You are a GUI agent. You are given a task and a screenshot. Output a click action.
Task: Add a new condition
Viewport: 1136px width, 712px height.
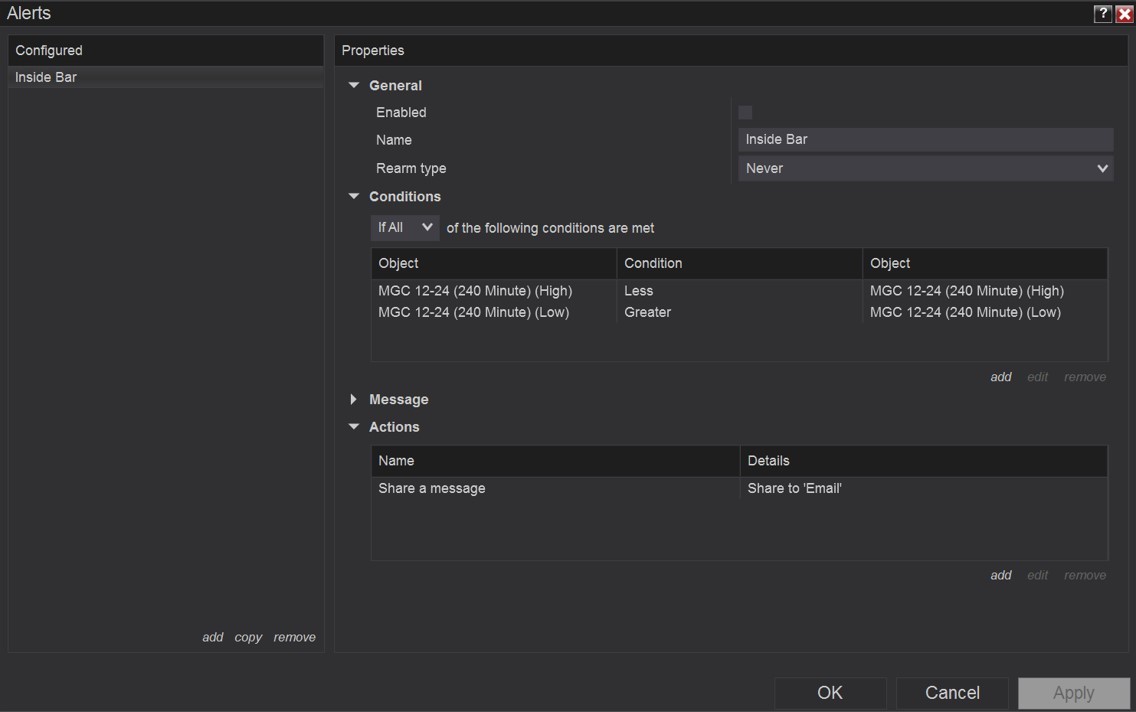1000,377
